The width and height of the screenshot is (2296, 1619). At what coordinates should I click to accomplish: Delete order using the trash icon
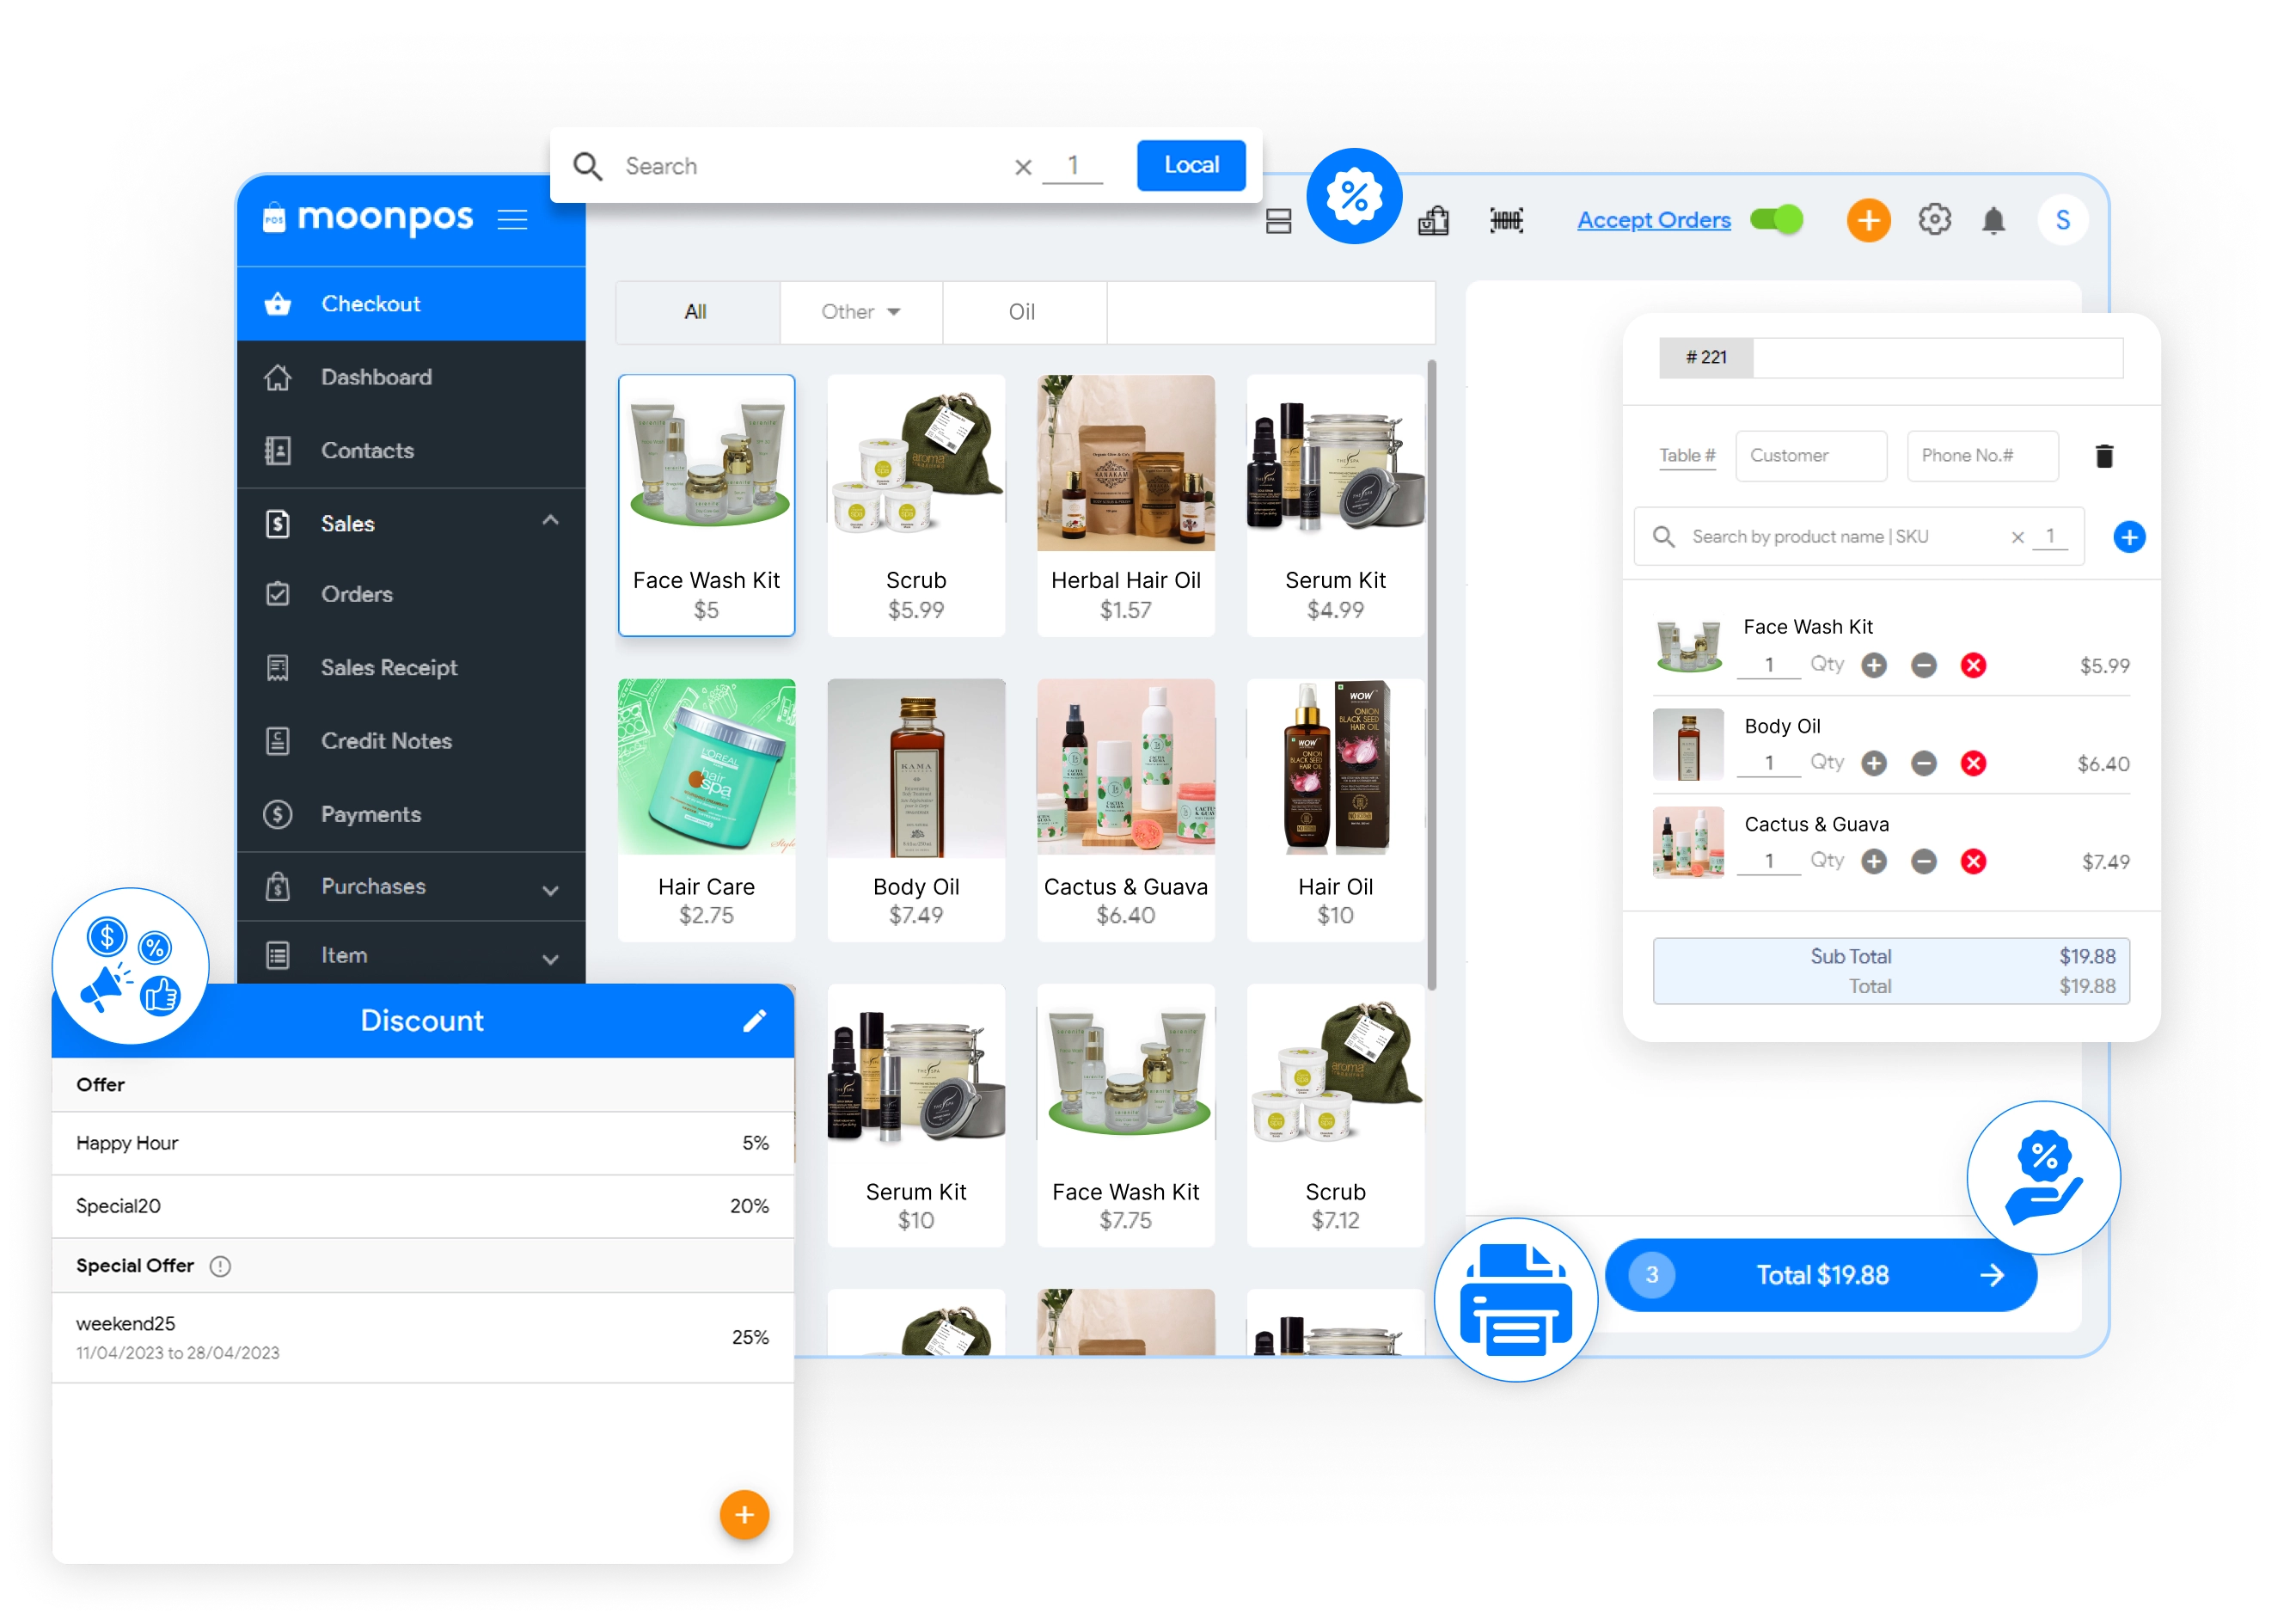(2104, 456)
